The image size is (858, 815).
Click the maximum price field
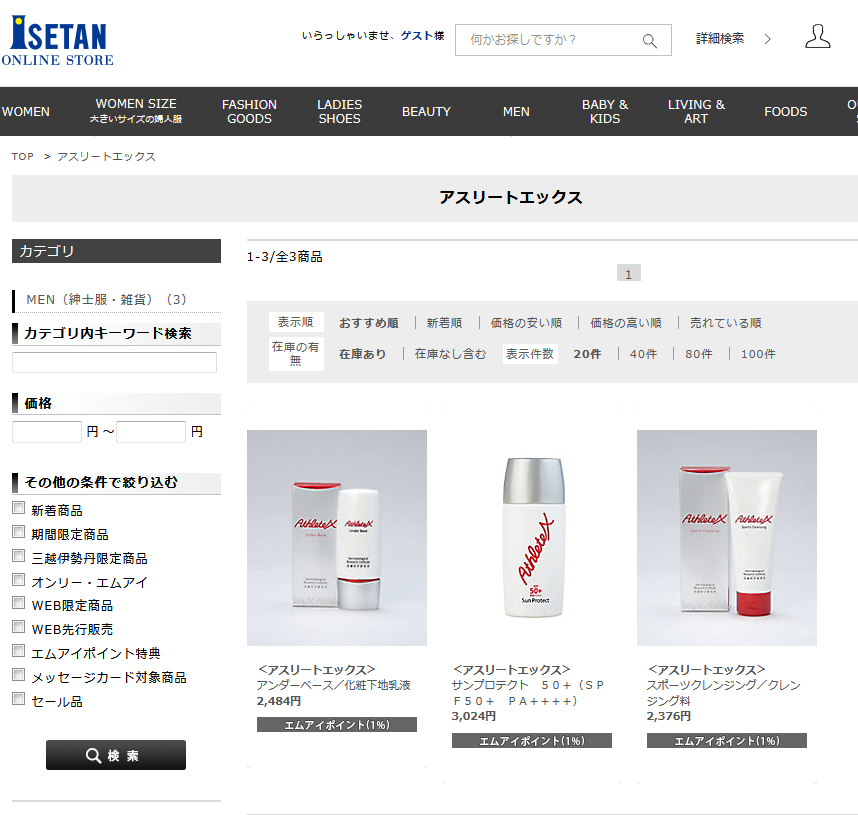coord(151,432)
